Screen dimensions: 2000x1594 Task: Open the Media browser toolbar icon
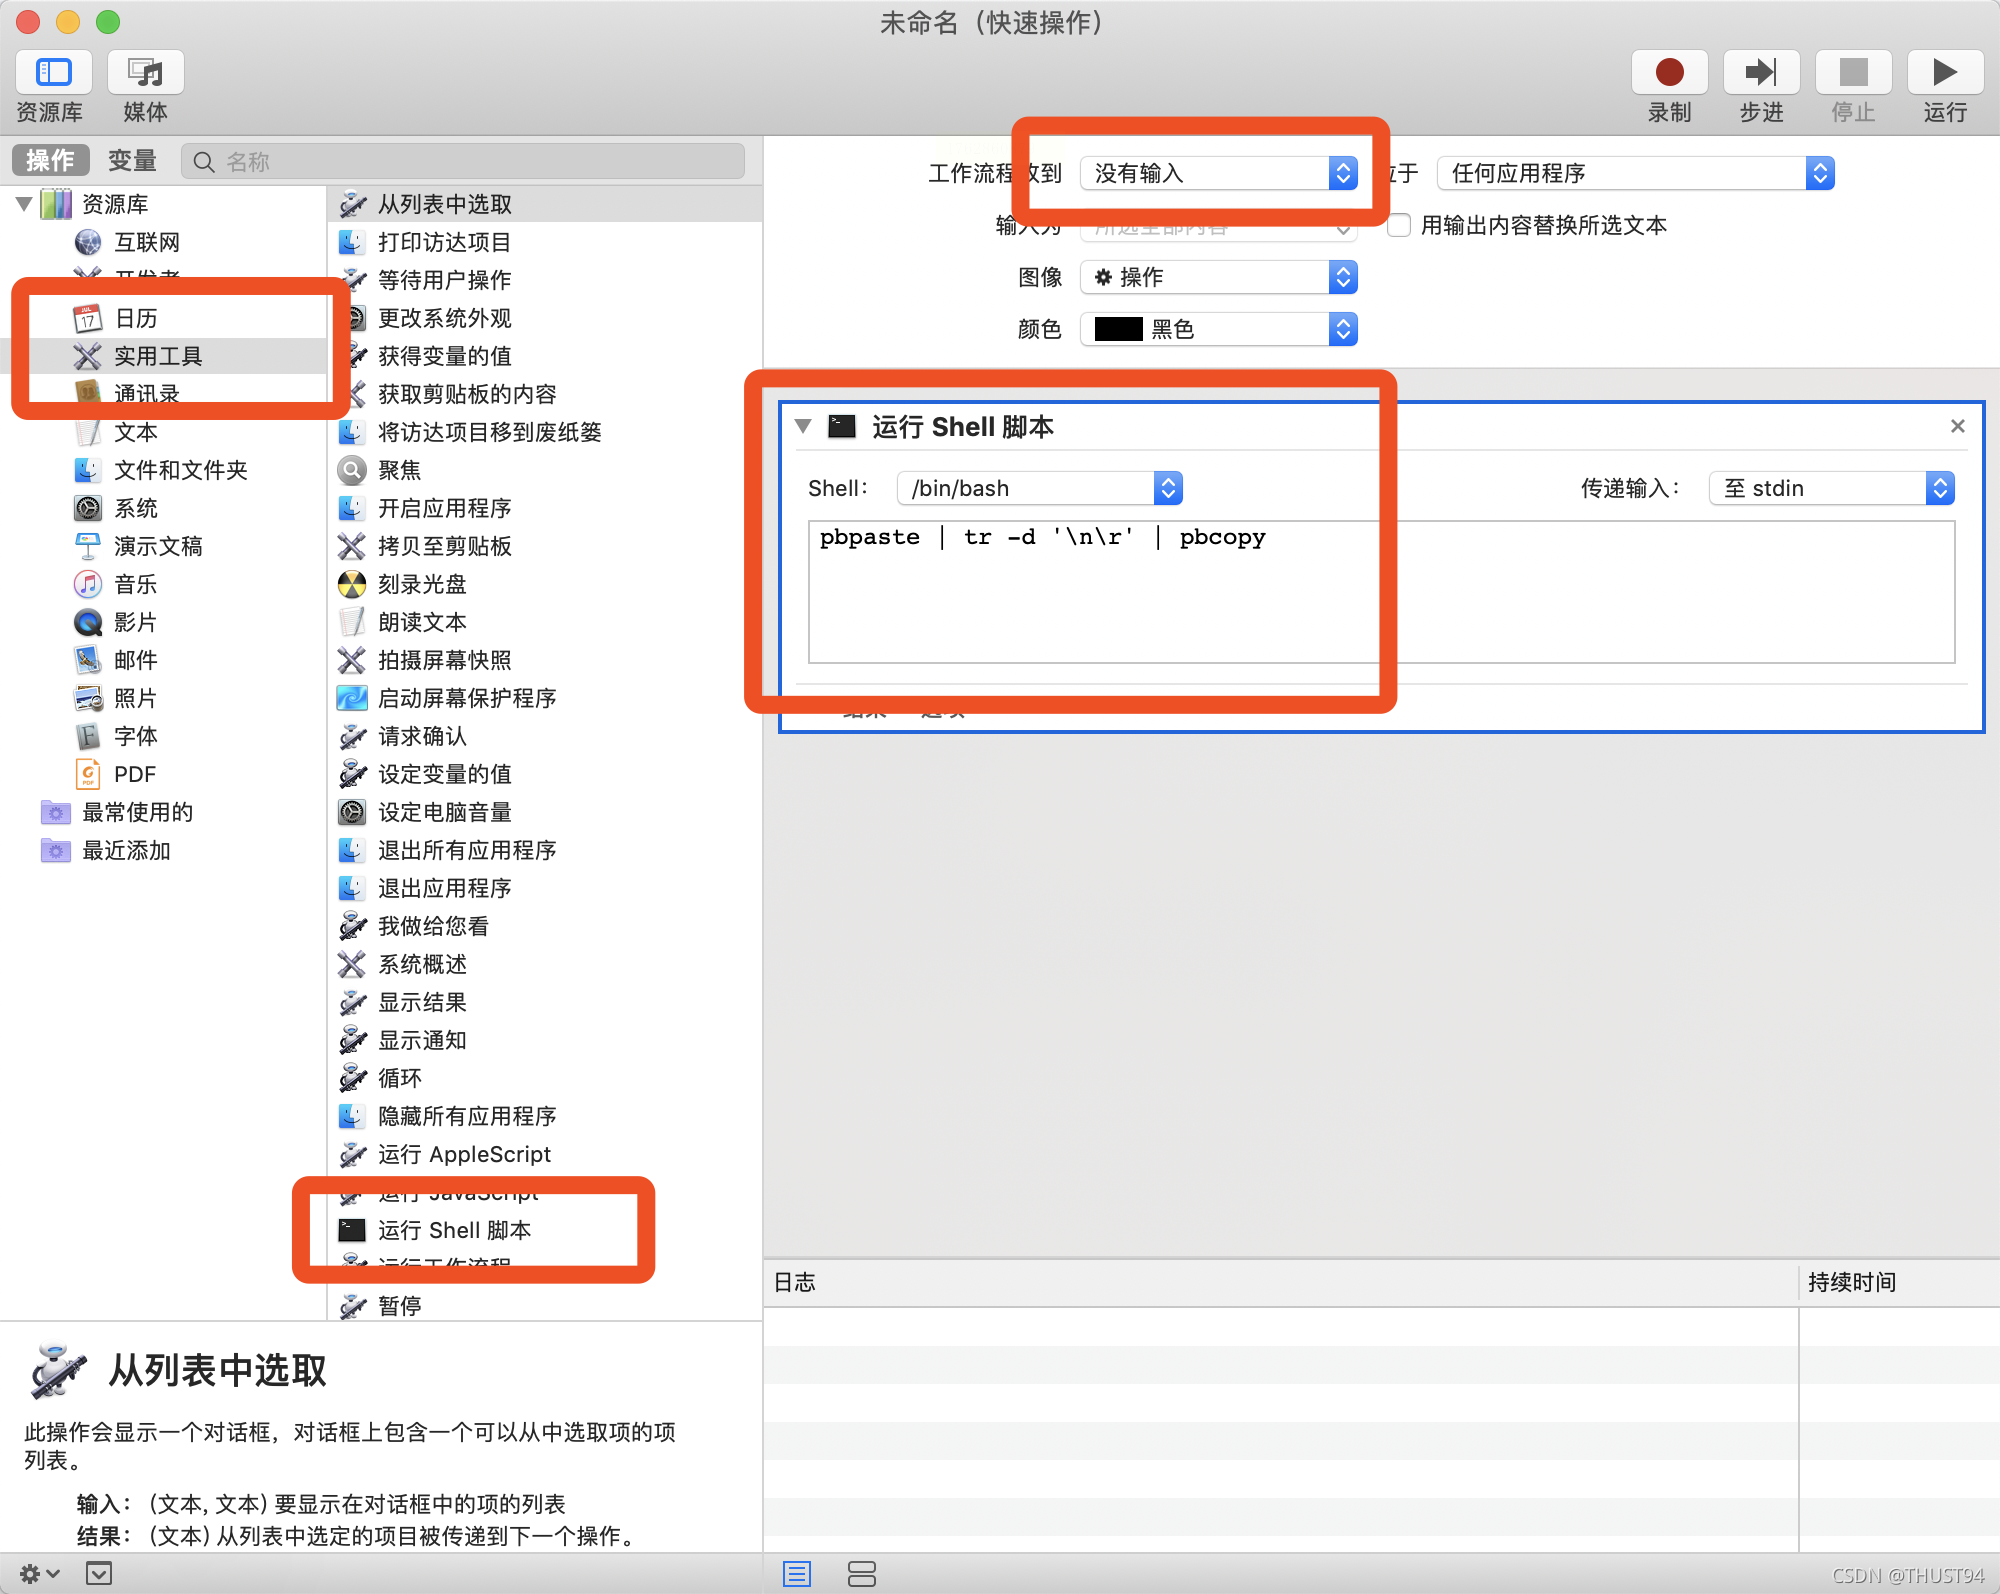coord(146,73)
